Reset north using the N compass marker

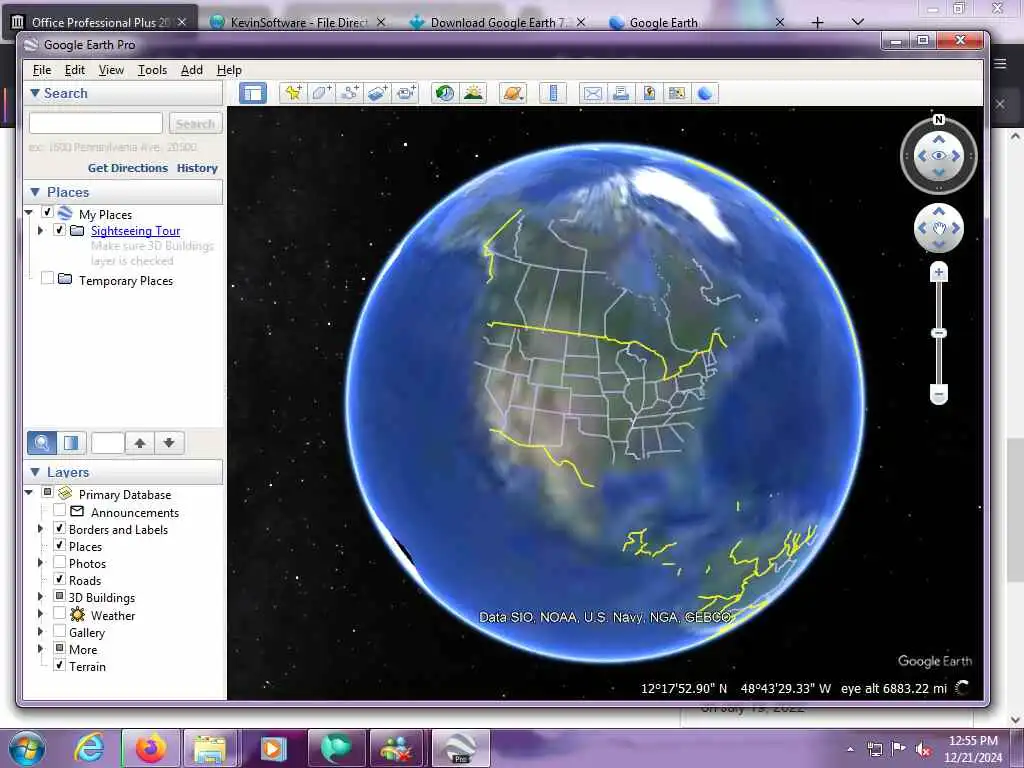pos(938,120)
